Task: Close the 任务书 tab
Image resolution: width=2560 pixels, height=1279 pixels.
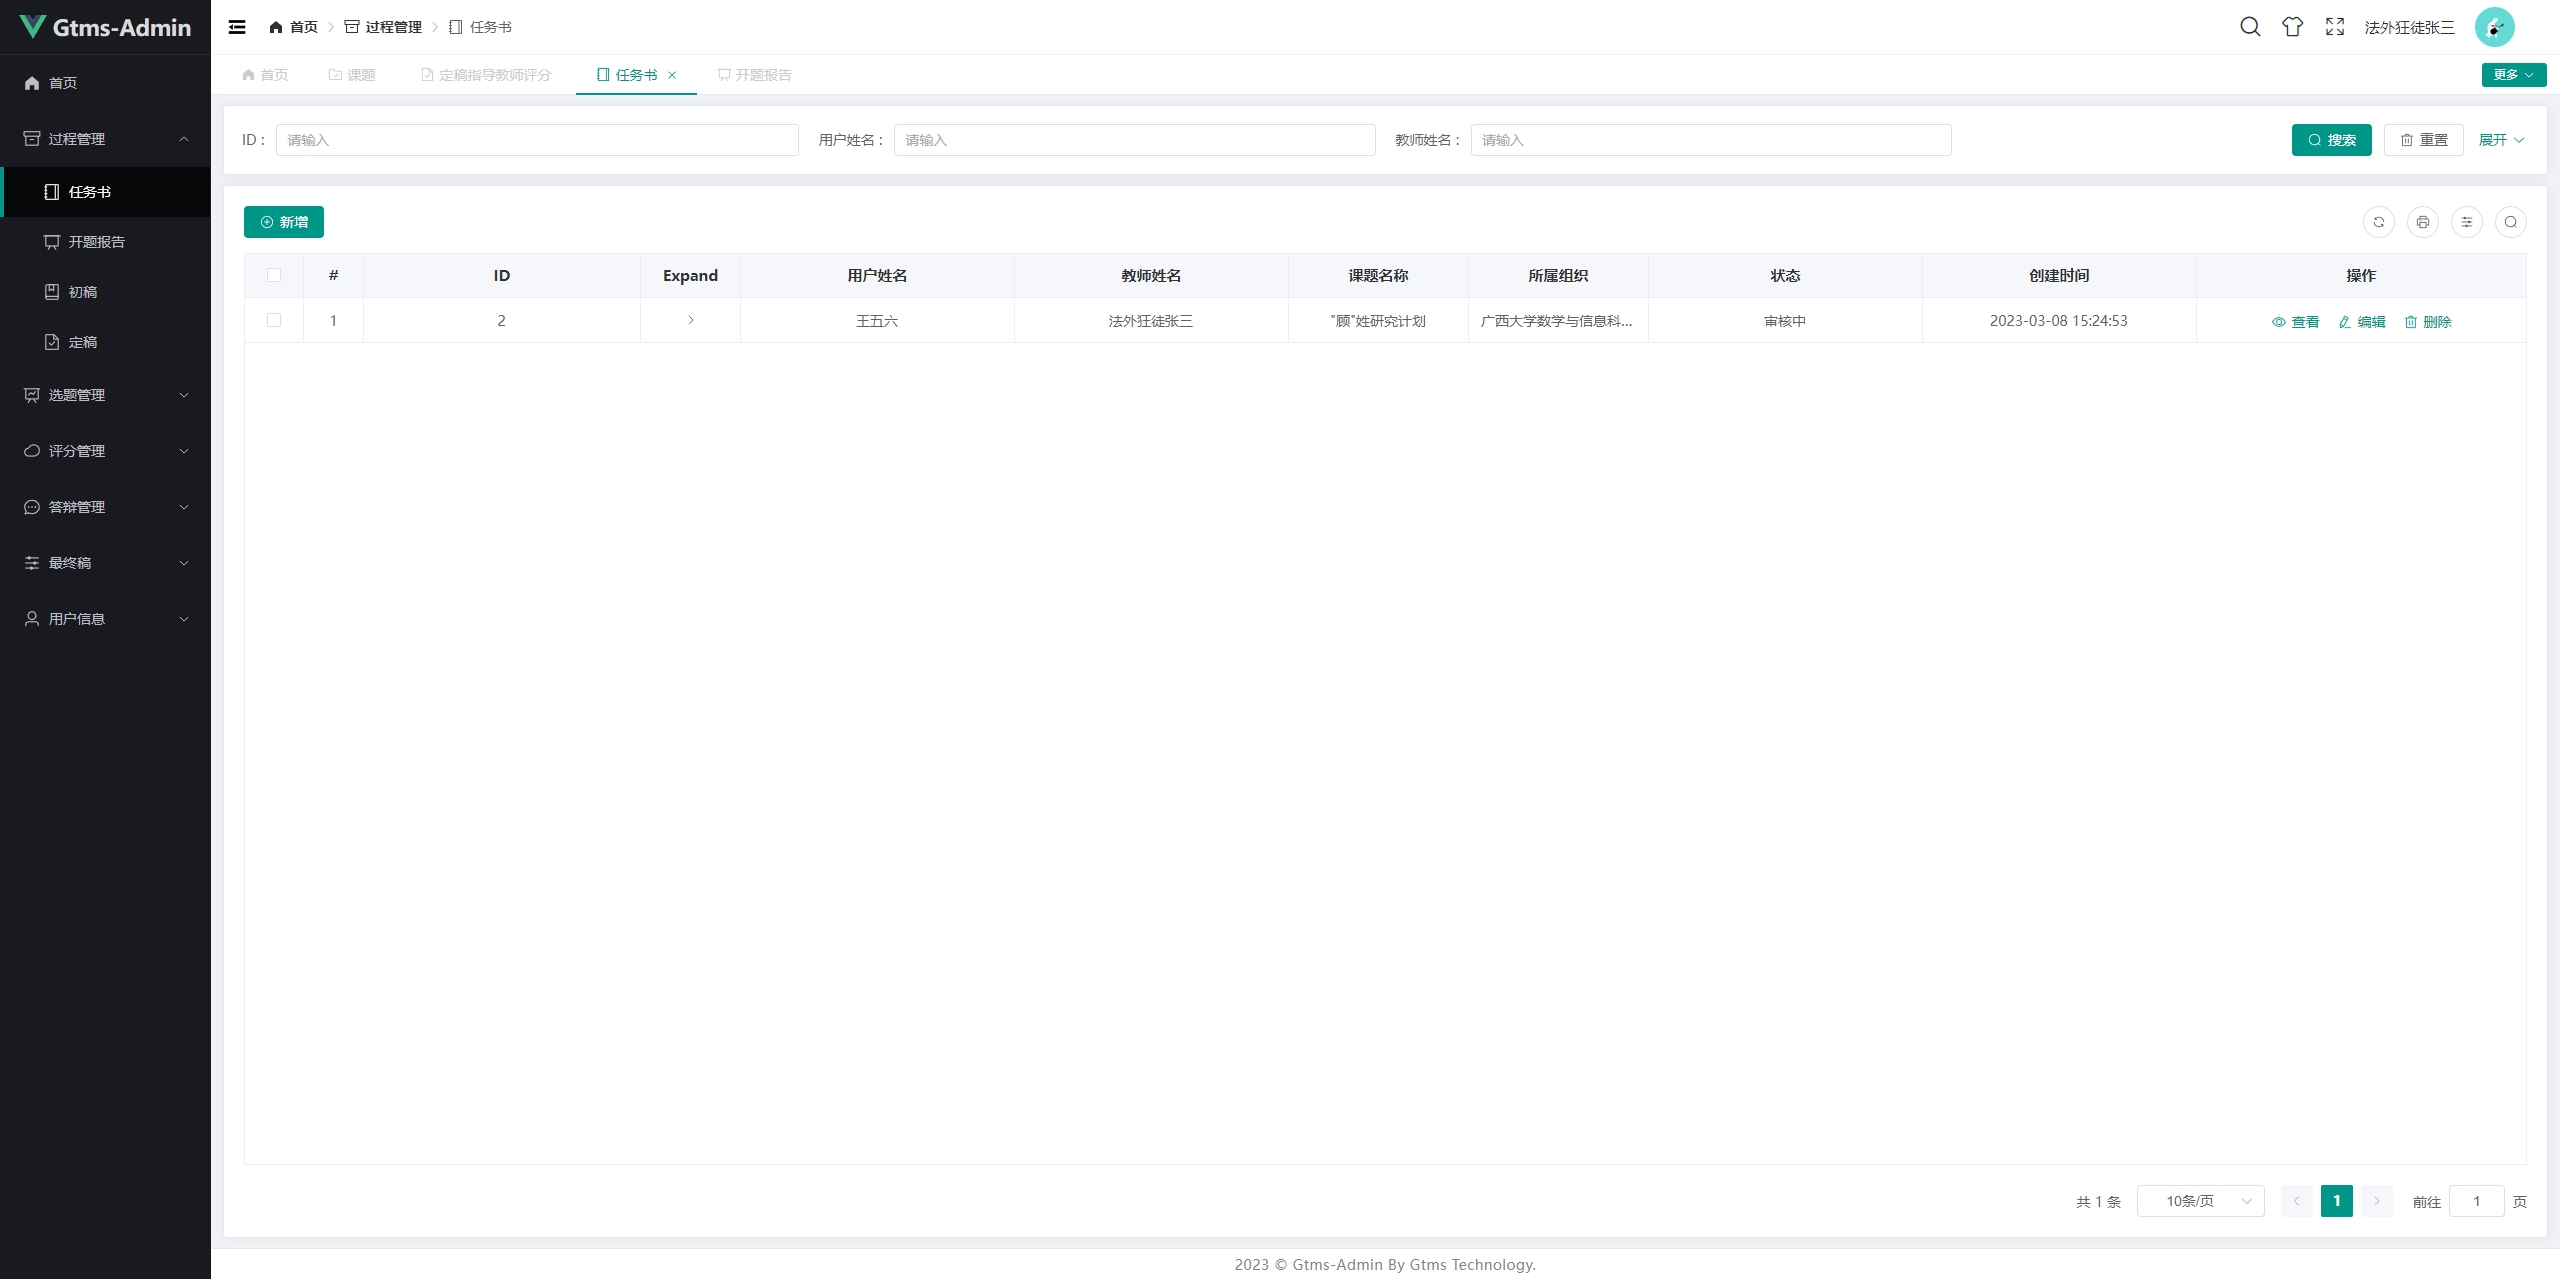Action: 672,75
